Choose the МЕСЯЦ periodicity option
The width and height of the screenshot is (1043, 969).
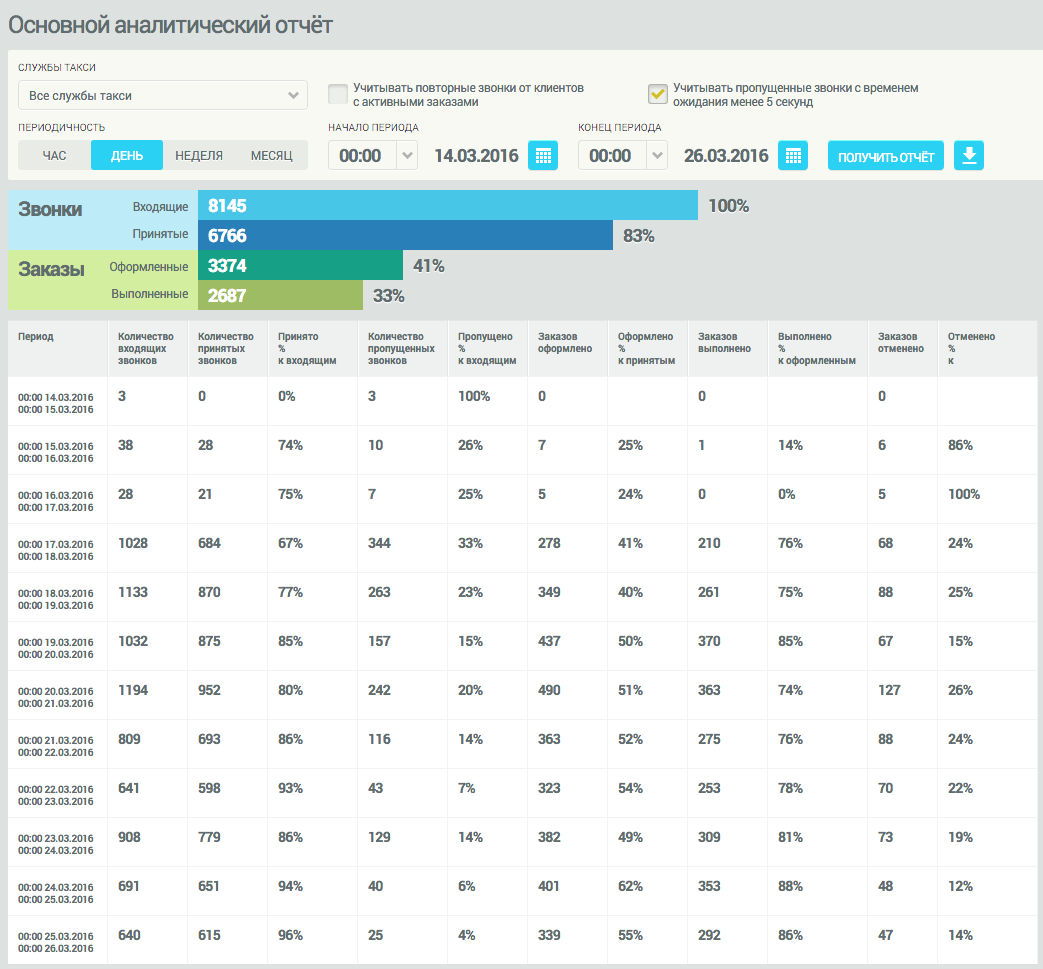pos(271,156)
